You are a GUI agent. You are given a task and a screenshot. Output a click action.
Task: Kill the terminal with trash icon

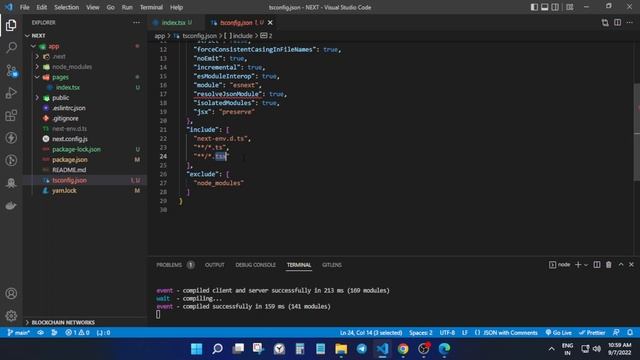click(609, 264)
